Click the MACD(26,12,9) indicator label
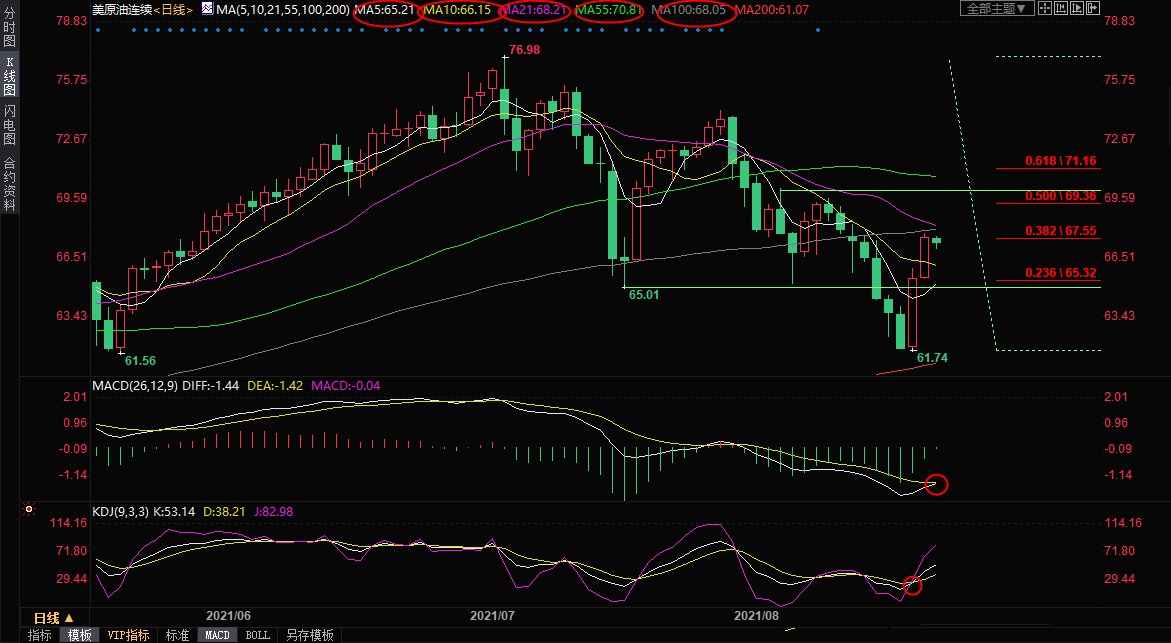The width and height of the screenshot is (1171, 643). 135,385
